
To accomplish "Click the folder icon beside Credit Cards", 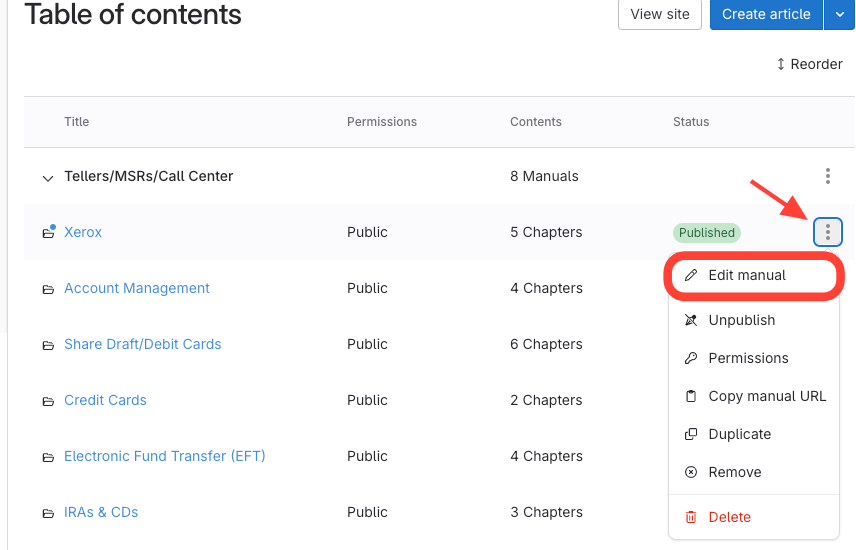I will (47, 401).
